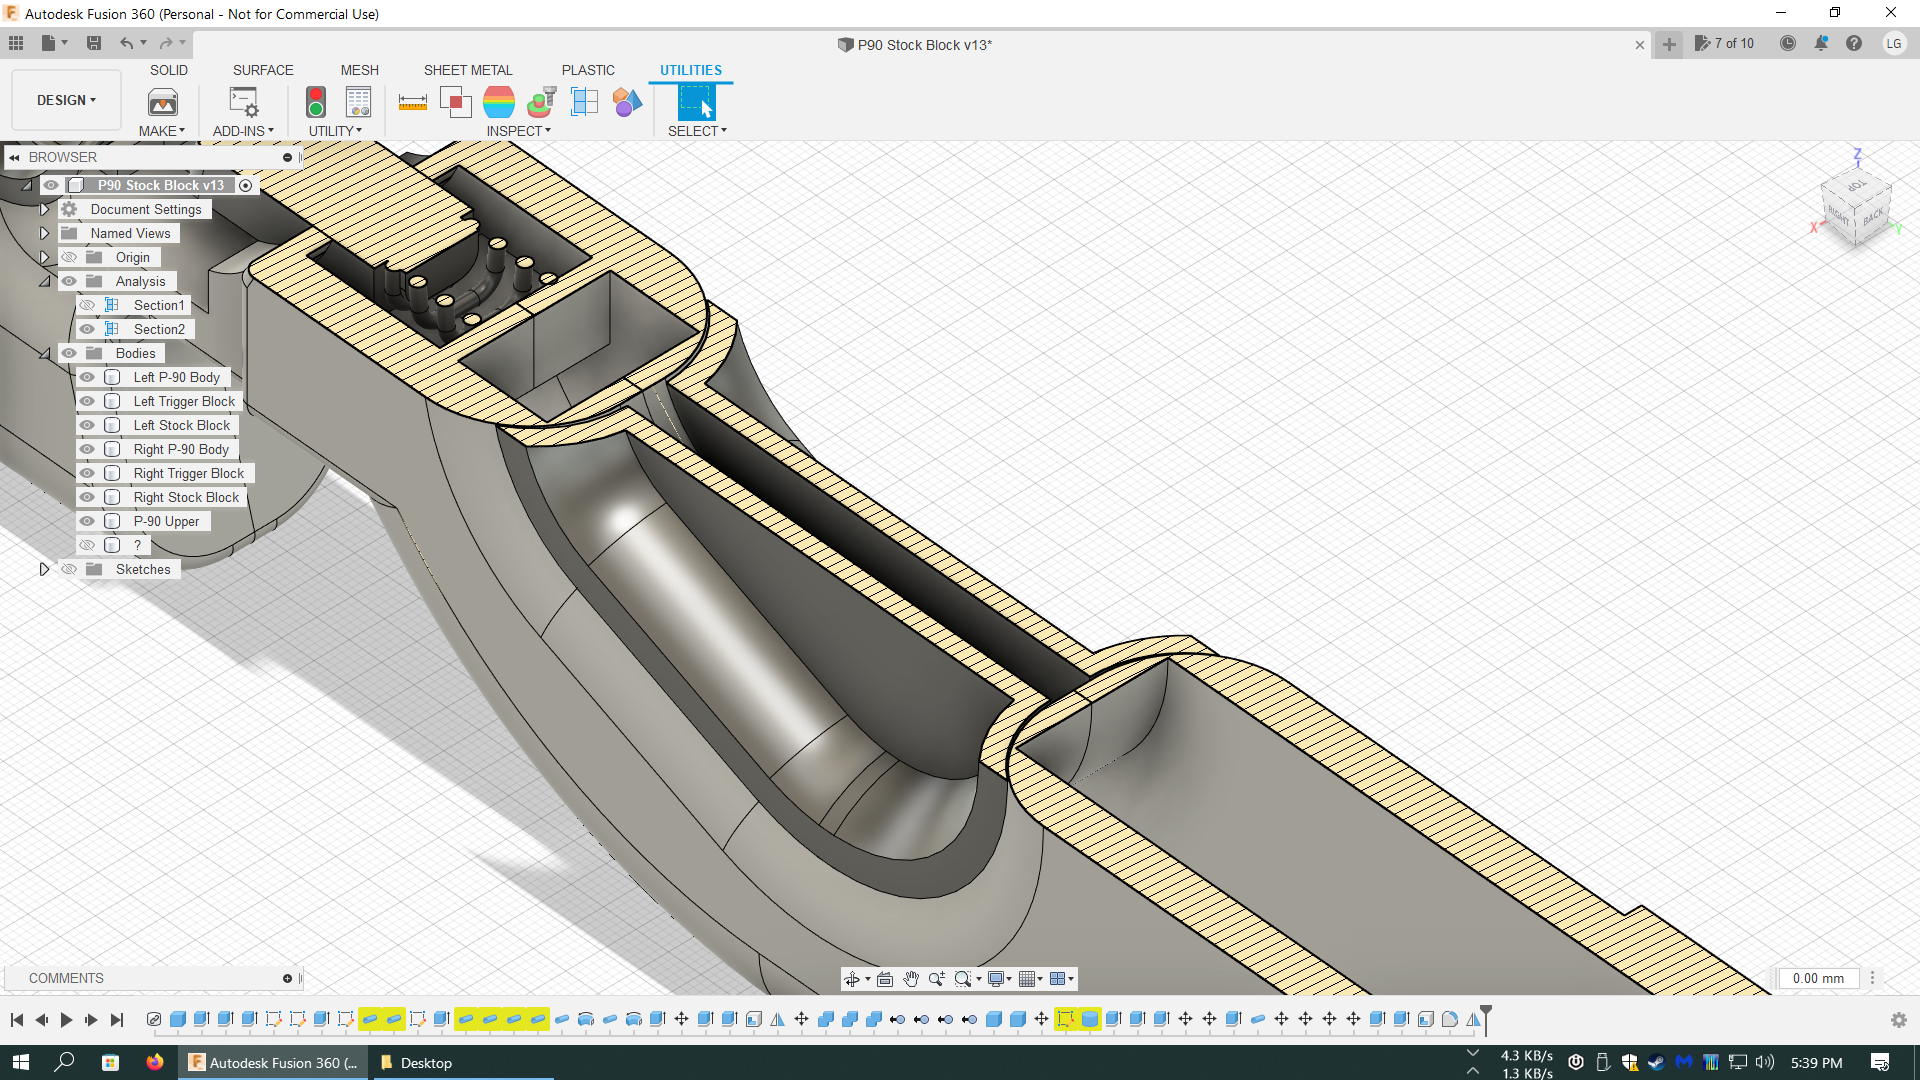Toggle visibility of P-90 Upper body
Viewport: 1920px width, 1080px height.
pyautogui.click(x=88, y=521)
